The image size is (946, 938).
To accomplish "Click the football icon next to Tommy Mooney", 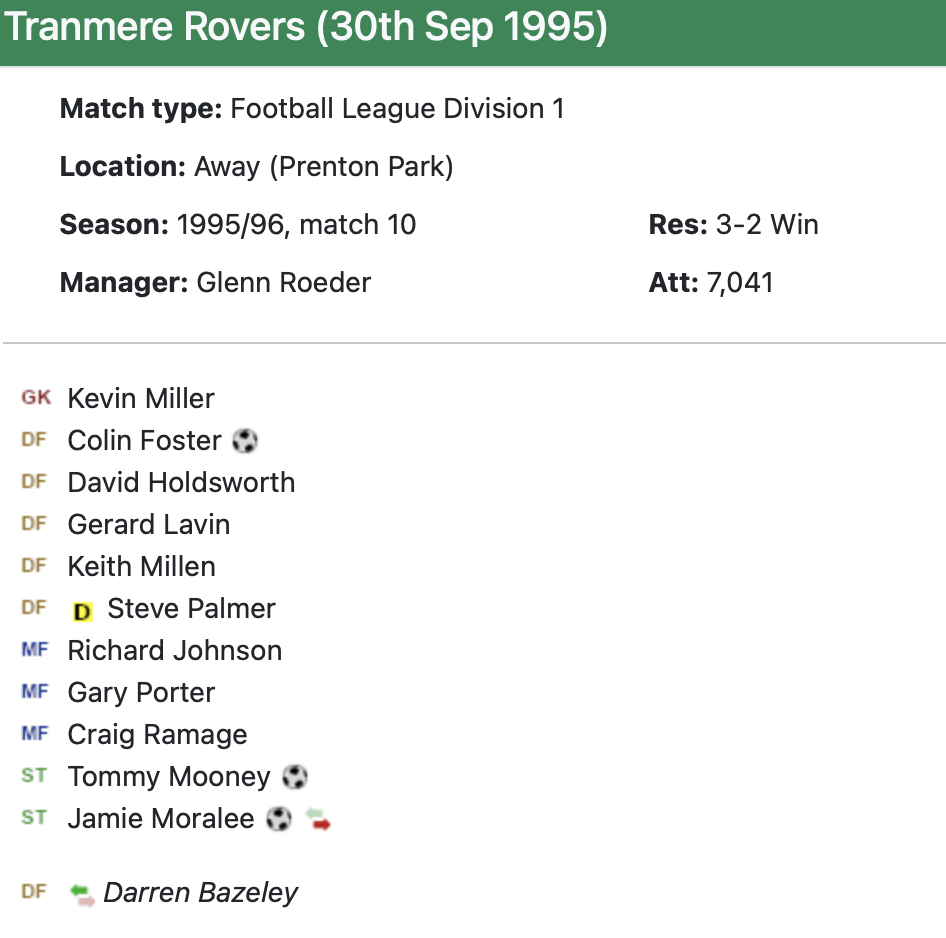I will [x=294, y=777].
